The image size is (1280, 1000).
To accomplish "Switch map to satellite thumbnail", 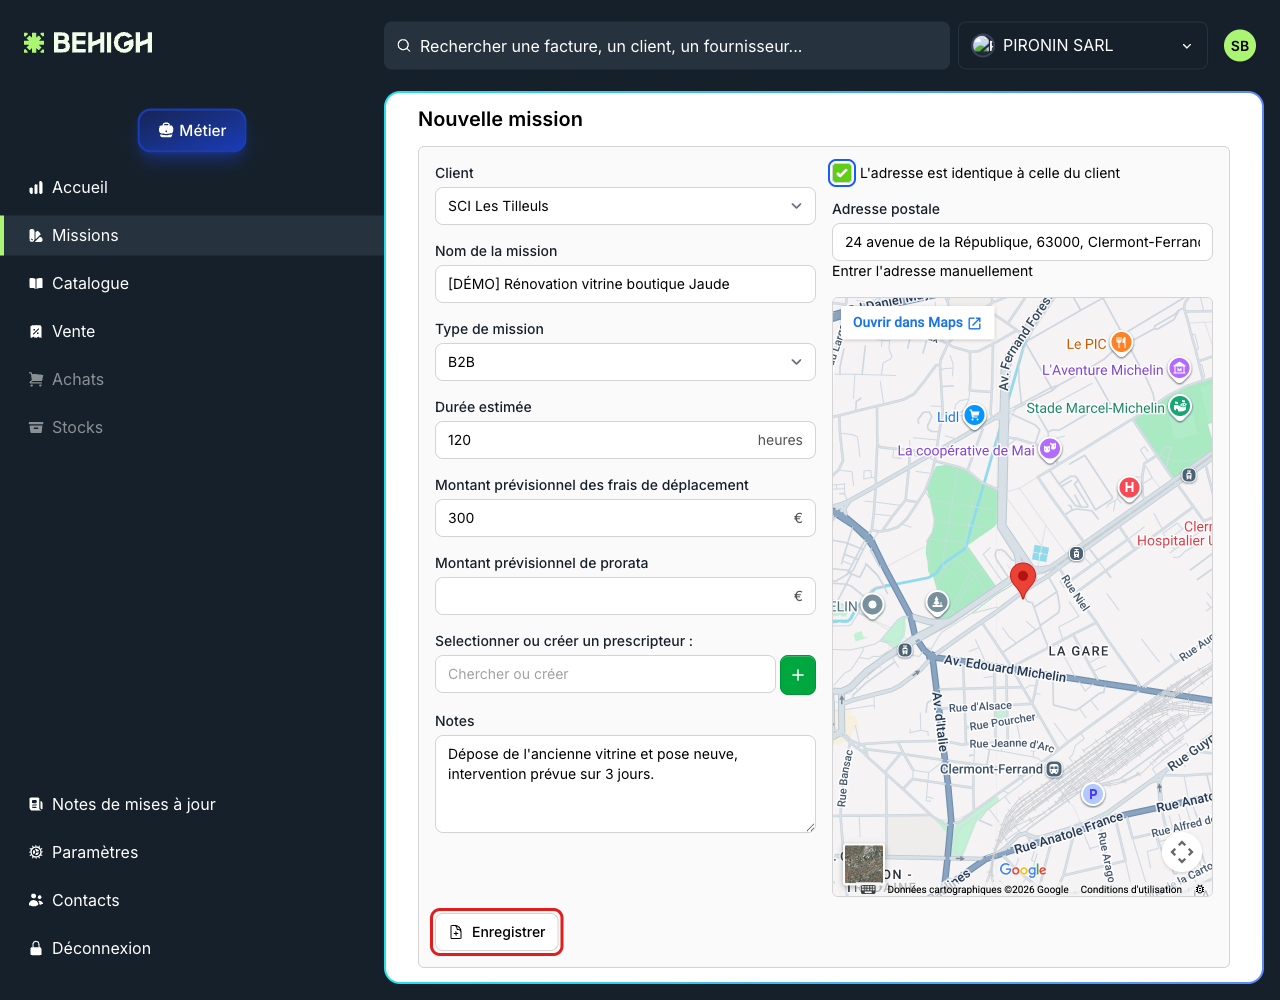I will [x=864, y=865].
